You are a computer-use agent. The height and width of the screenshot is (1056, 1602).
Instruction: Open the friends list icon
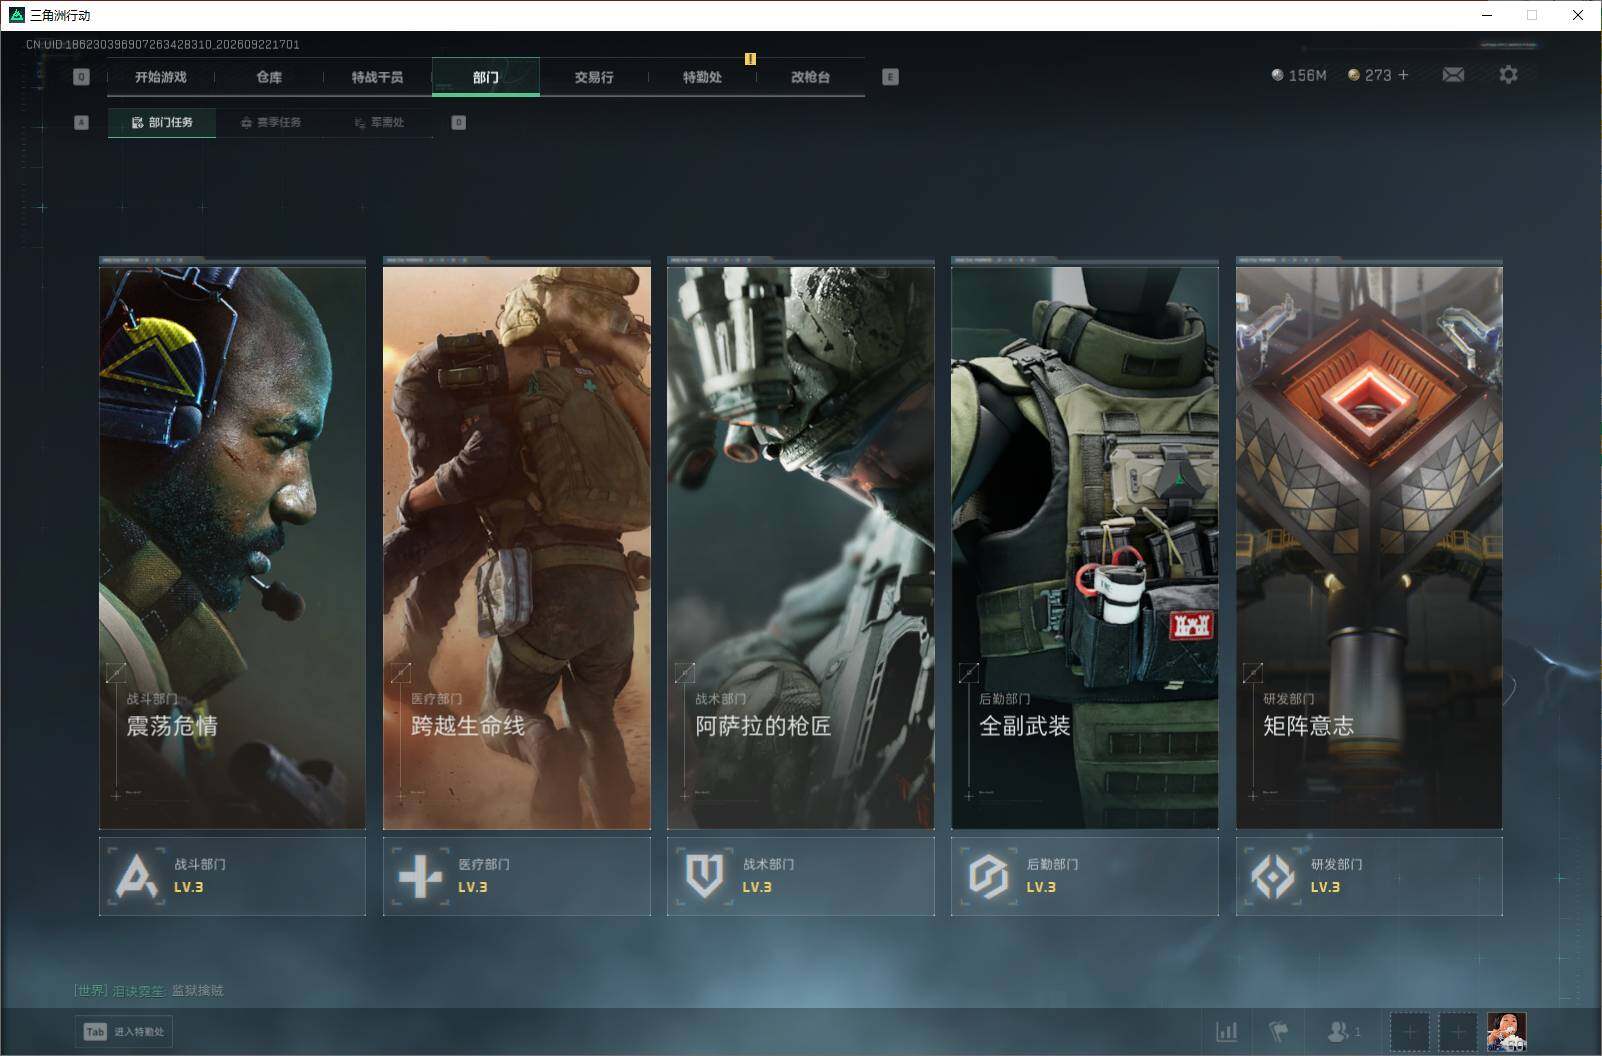click(x=1343, y=1031)
